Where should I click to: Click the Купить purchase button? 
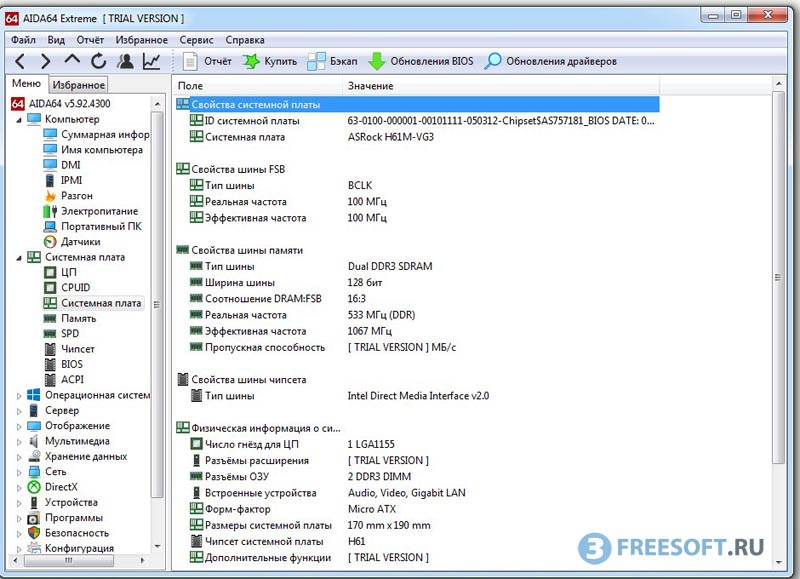(x=269, y=61)
